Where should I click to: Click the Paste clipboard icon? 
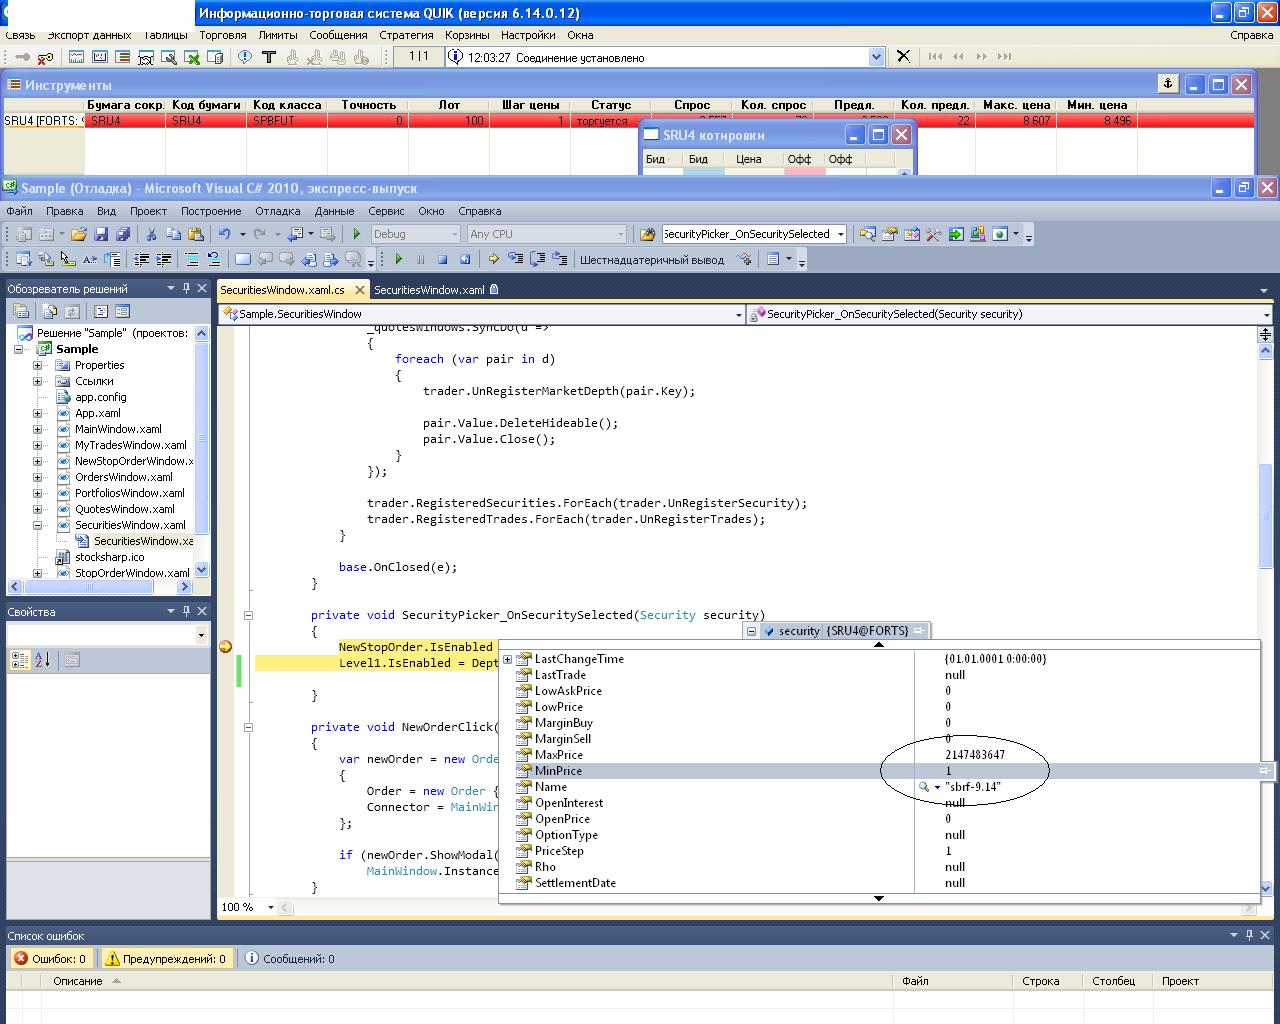pyautogui.click(x=196, y=234)
